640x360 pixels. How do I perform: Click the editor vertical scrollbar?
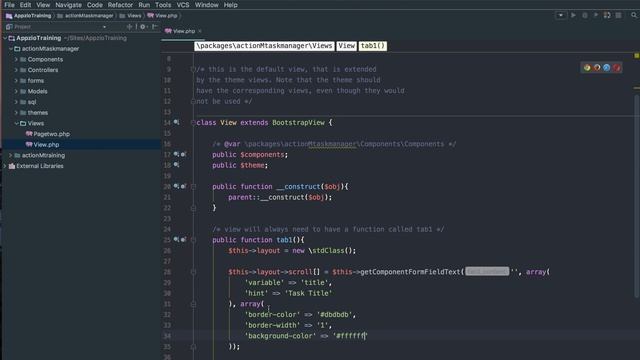click(637, 196)
